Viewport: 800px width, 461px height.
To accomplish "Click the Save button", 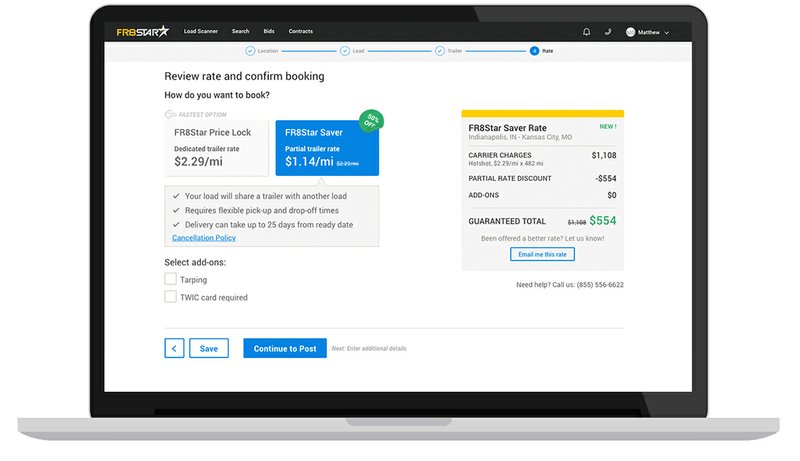I will tap(209, 348).
